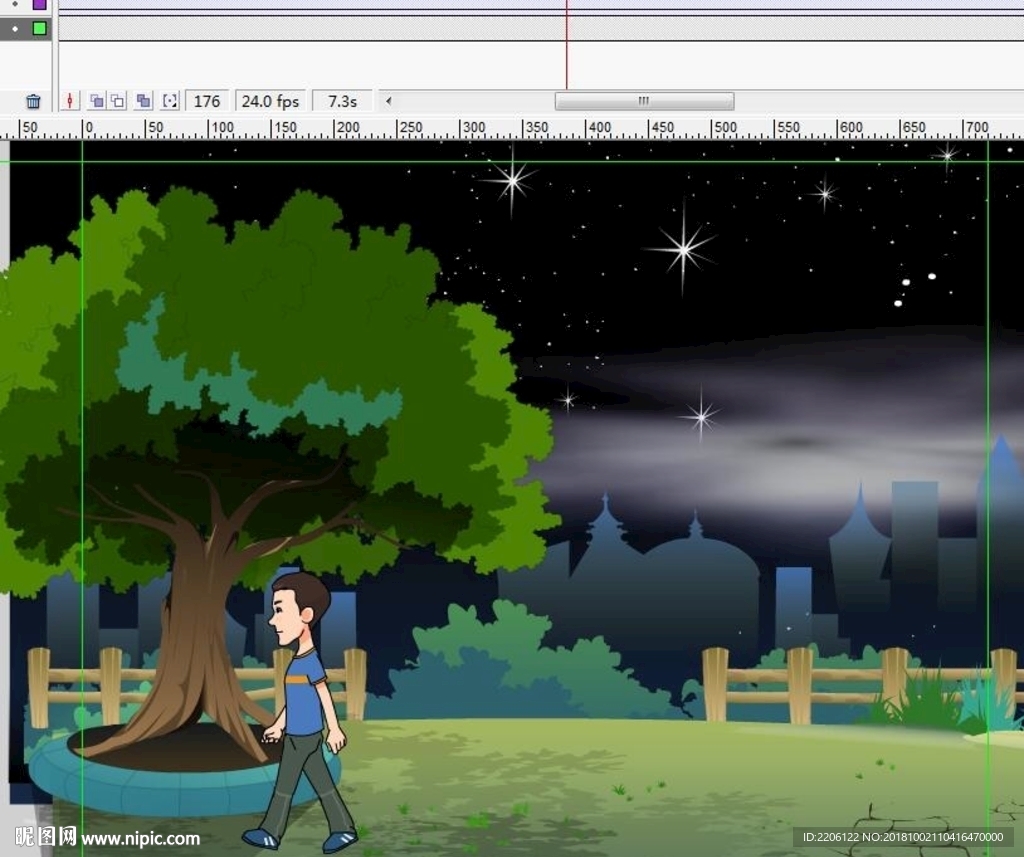Click the green layer outline color square

coord(40,28)
